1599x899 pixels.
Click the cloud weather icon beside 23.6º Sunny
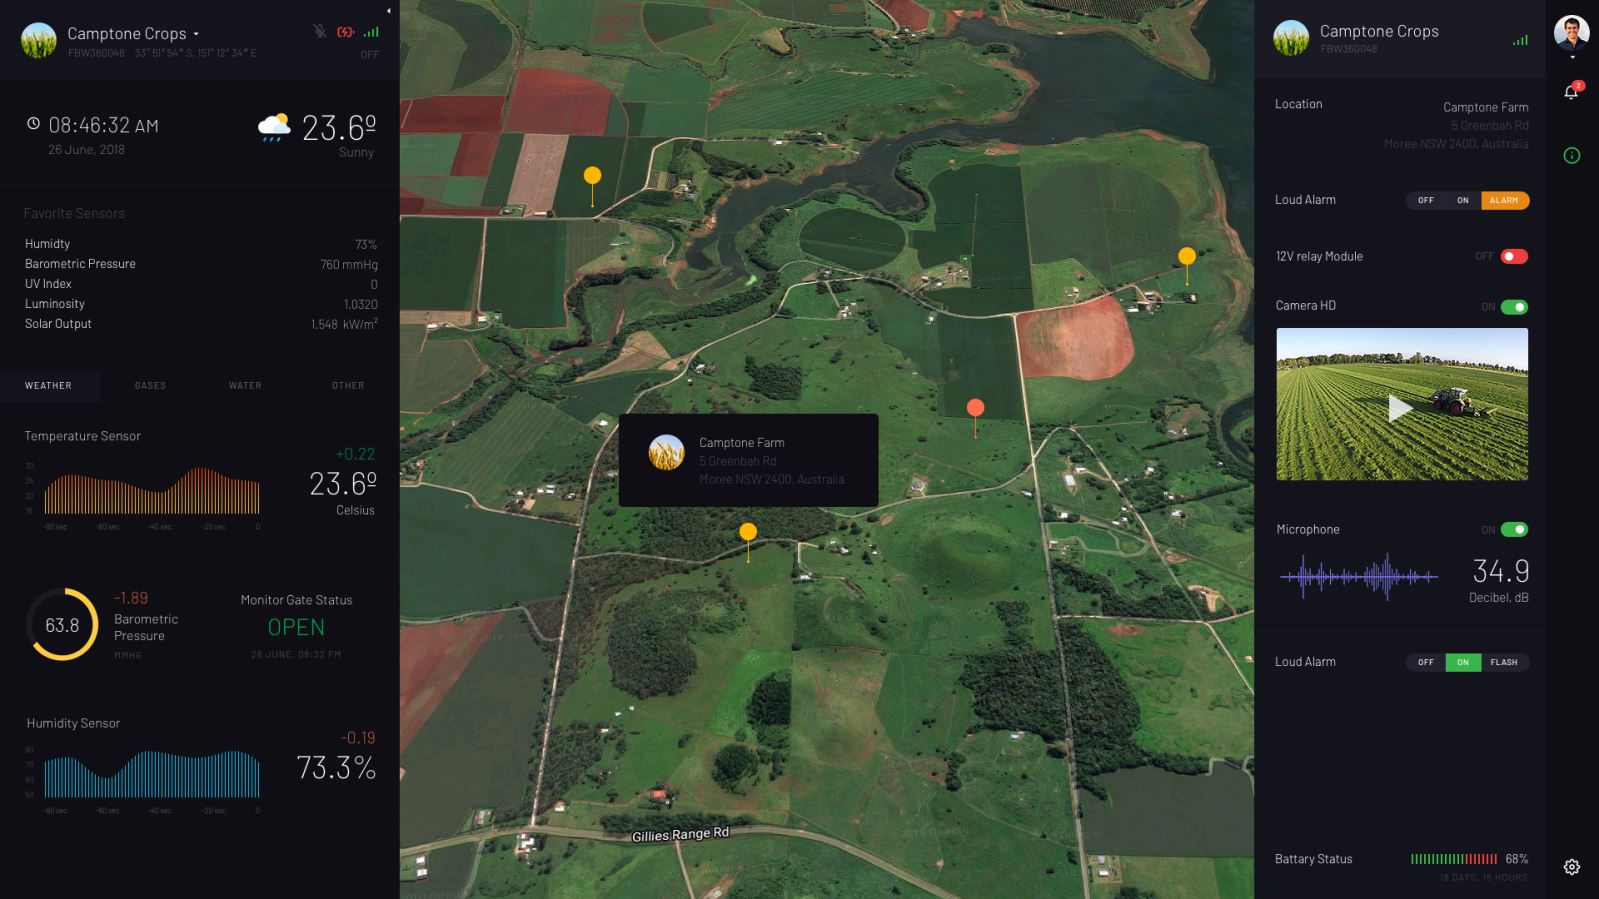[x=274, y=127]
